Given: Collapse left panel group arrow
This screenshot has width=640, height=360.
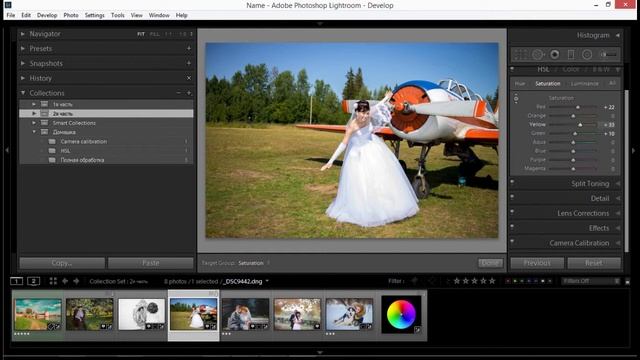Looking at the screenshot, I should (7, 150).
